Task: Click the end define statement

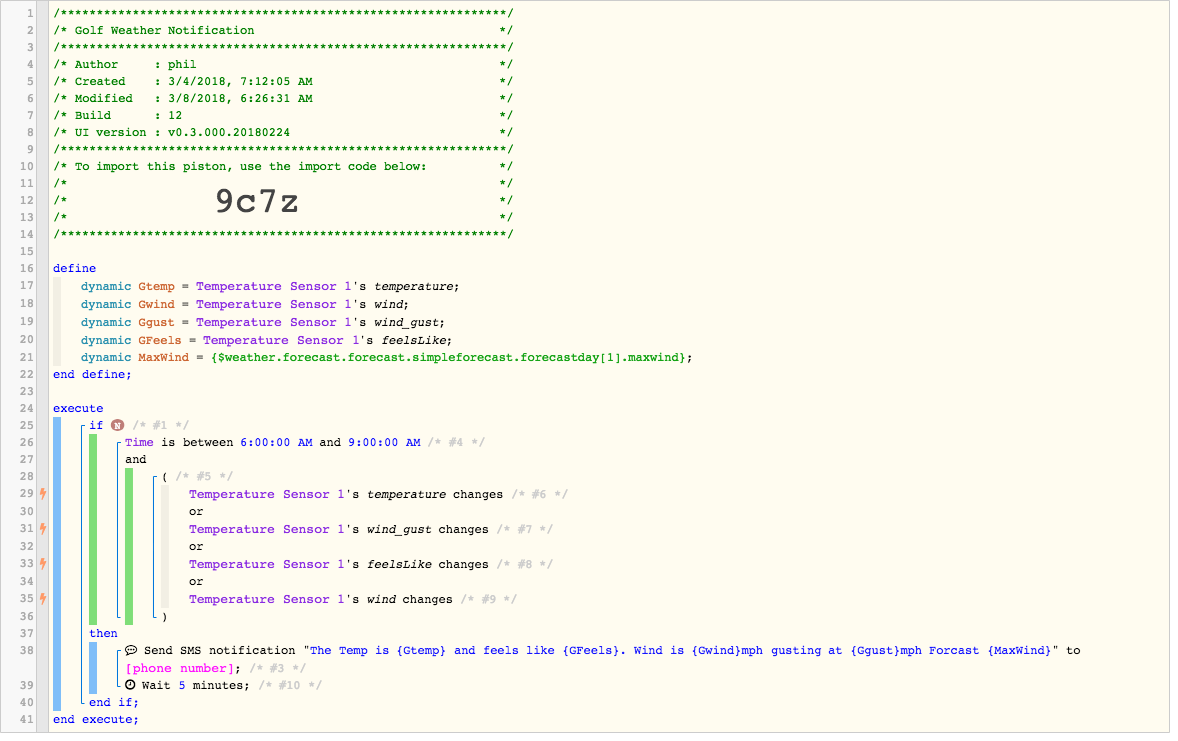Action: pyautogui.click(x=92, y=374)
